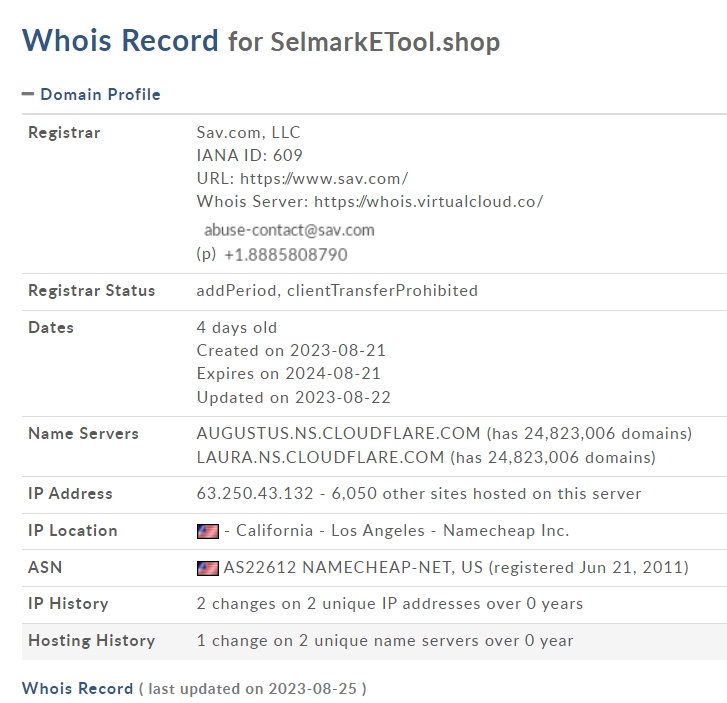Open the https://www.sav.com/ registrar URL

coord(324,179)
